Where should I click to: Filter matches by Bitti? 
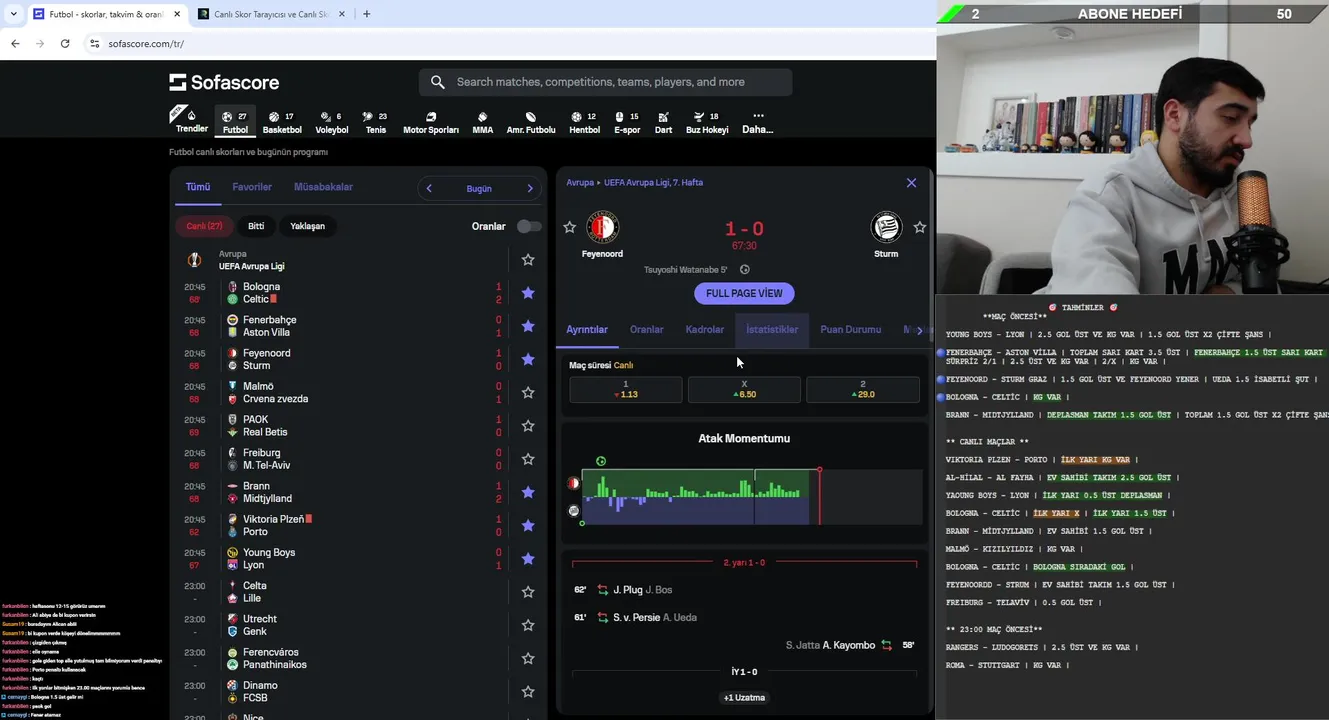pos(256,226)
